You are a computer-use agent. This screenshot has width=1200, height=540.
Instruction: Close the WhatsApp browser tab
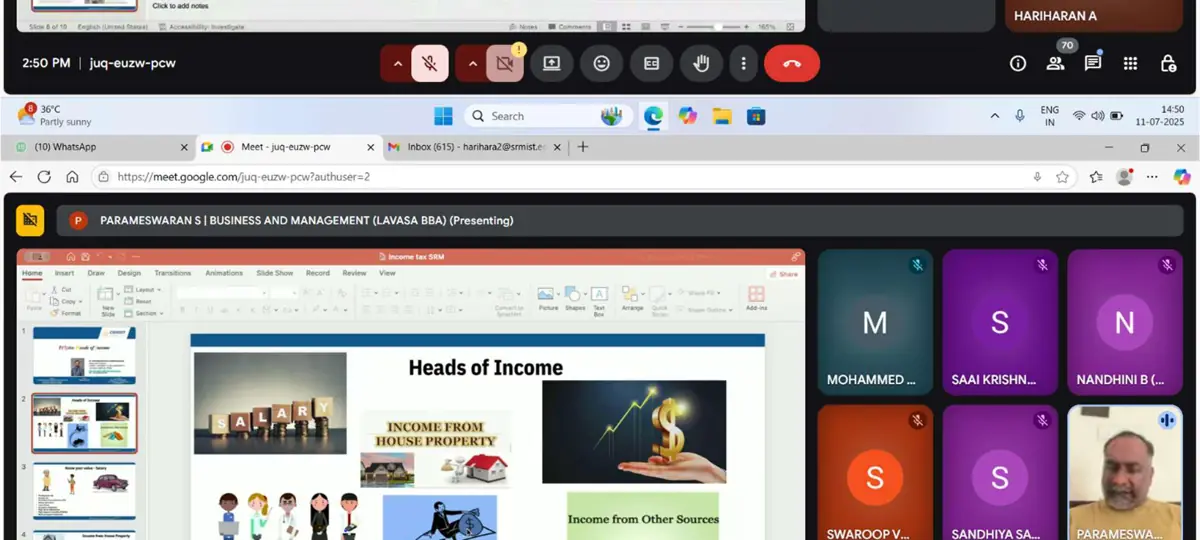(184, 147)
